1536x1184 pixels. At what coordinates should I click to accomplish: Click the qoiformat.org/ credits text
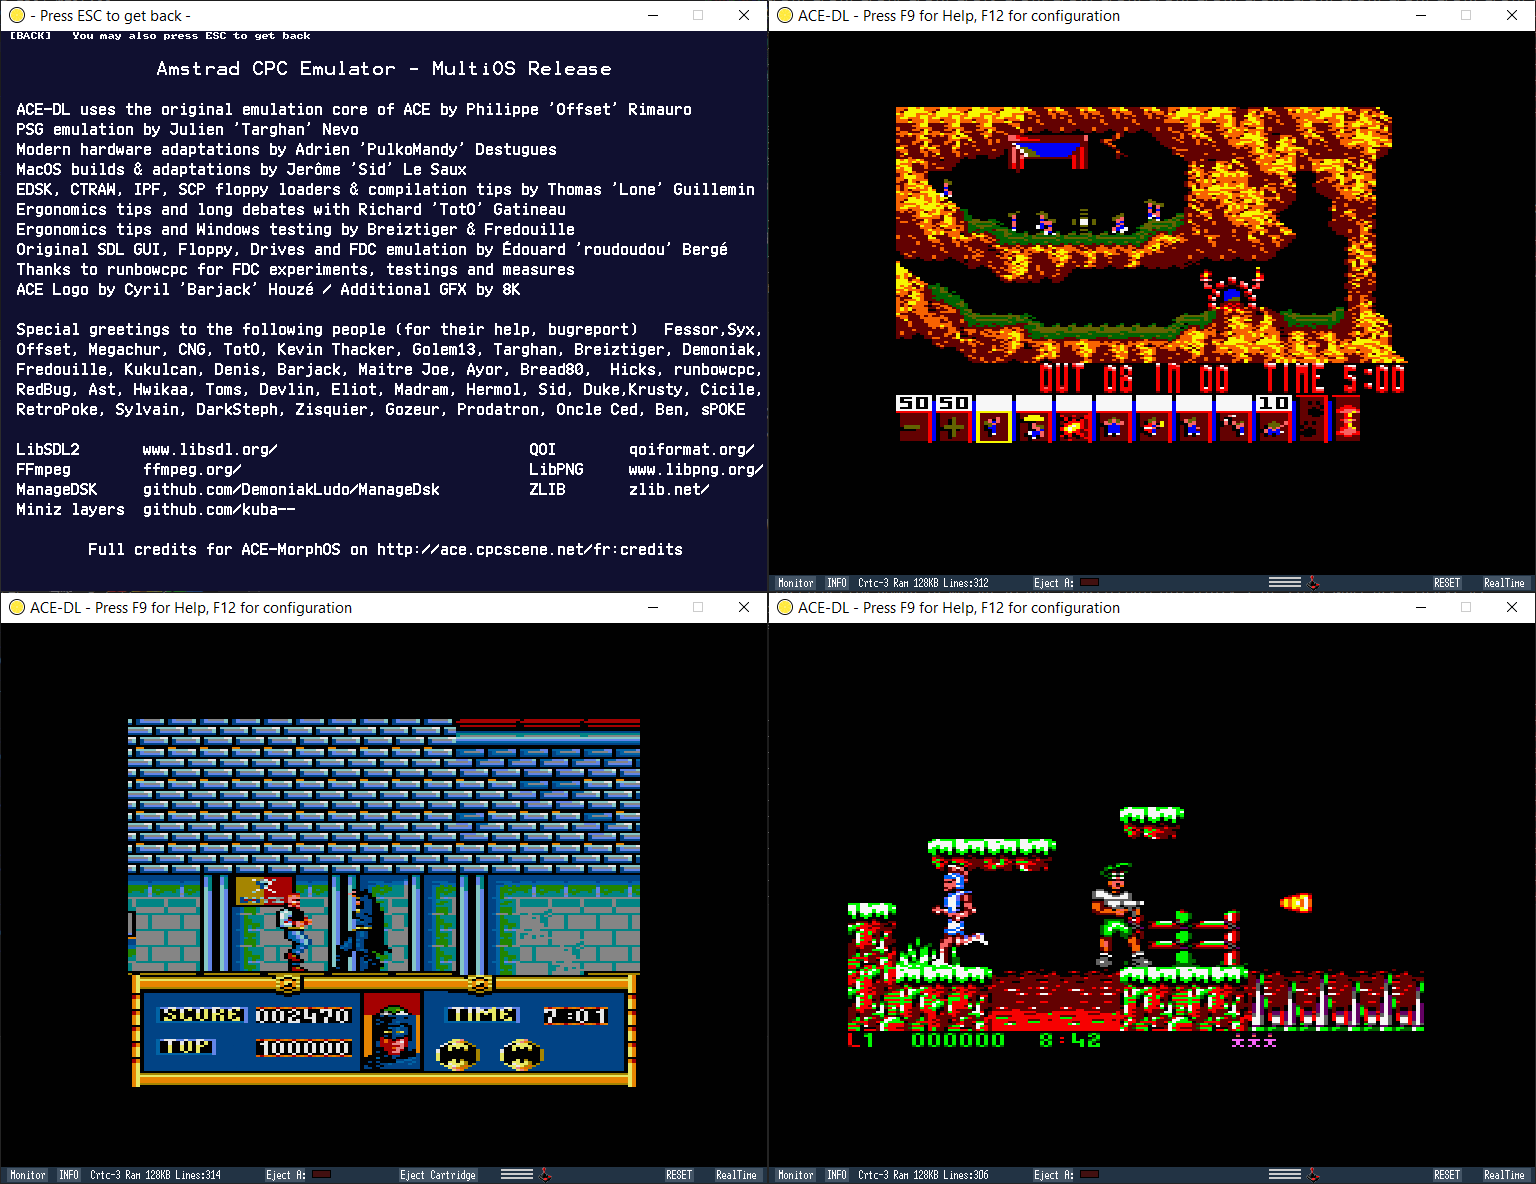point(692,450)
